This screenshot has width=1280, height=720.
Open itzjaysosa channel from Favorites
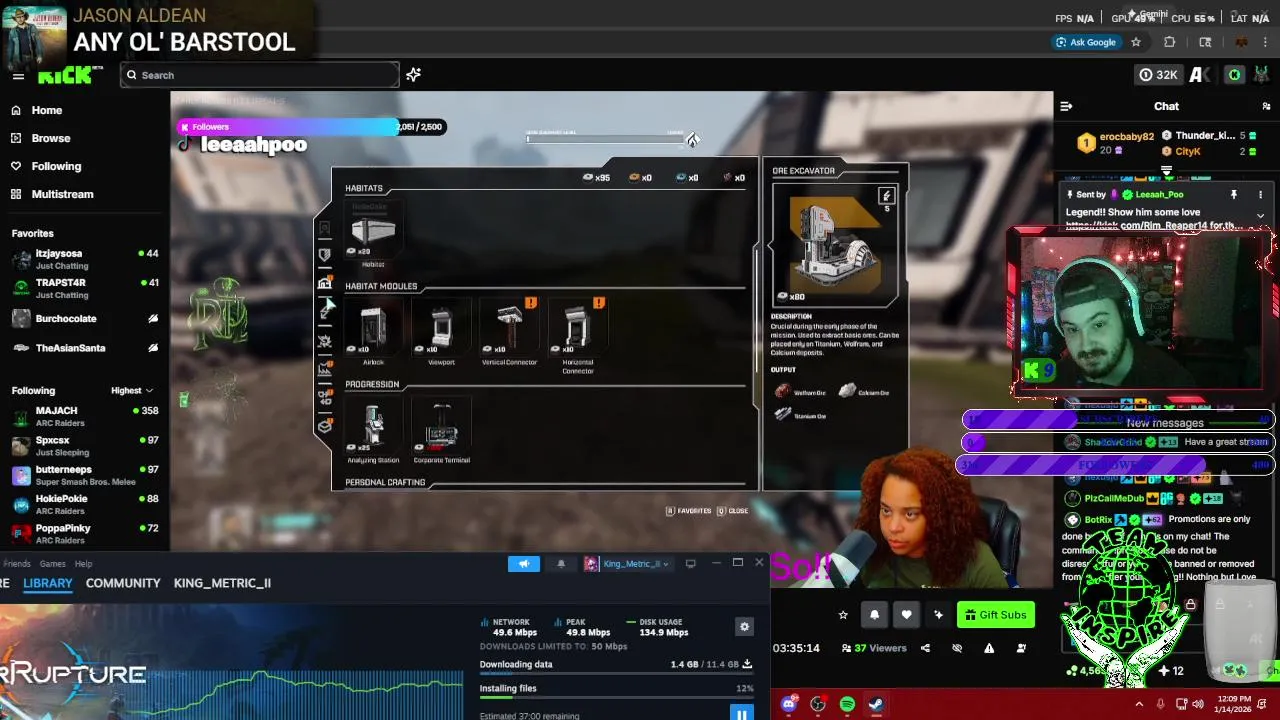85,259
